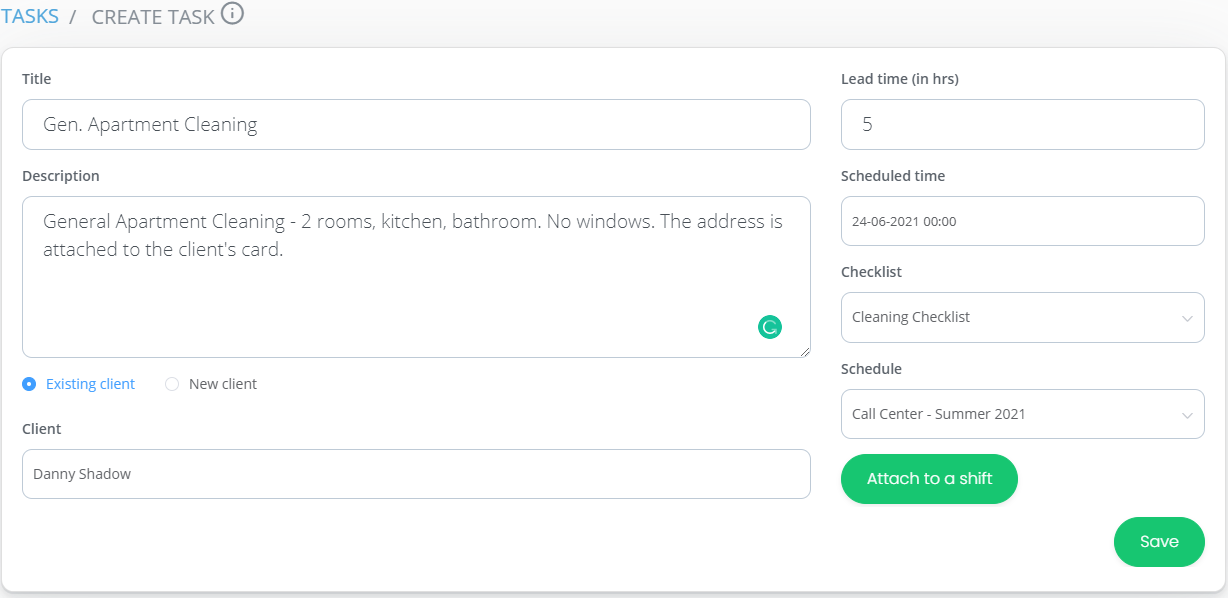Open the Scheduled time date field
Image resolution: width=1228 pixels, height=598 pixels.
pyautogui.click(x=1022, y=221)
